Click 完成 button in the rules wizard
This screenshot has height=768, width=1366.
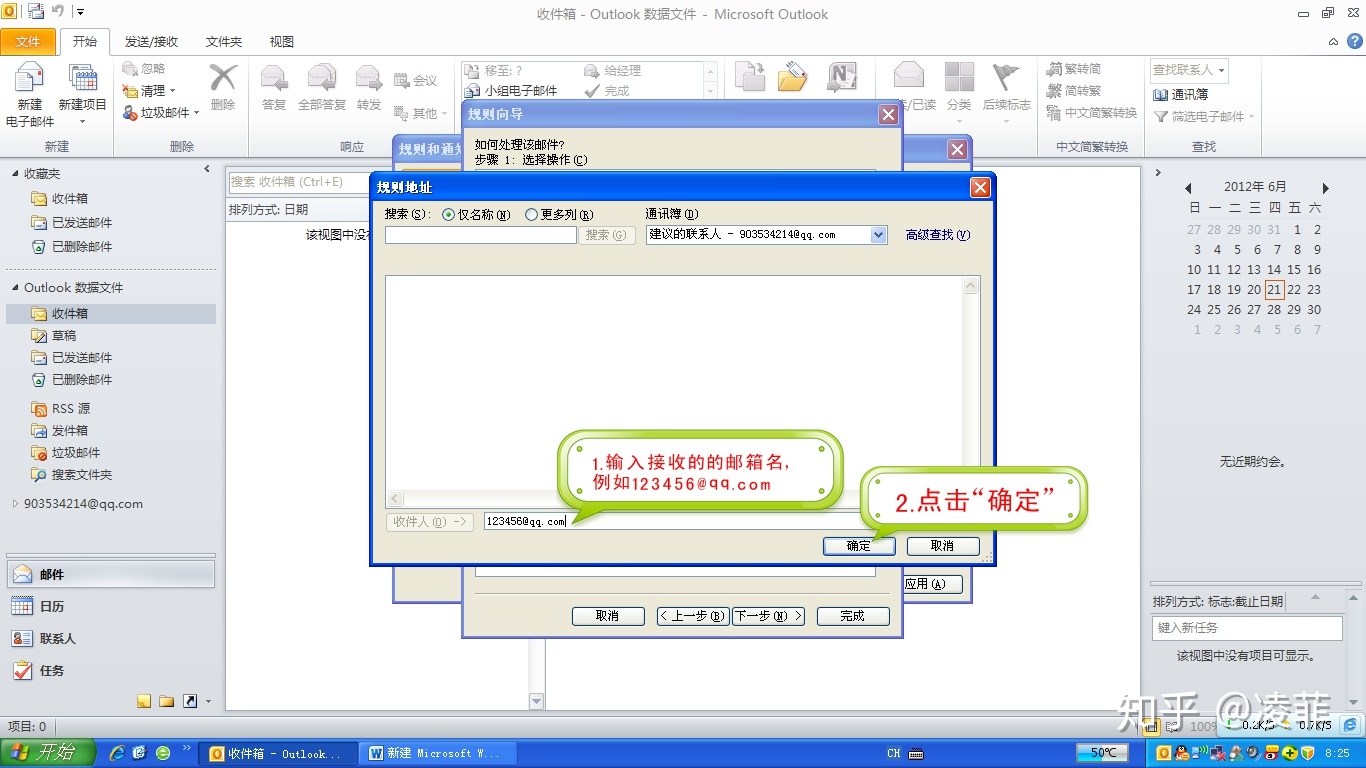pos(853,616)
